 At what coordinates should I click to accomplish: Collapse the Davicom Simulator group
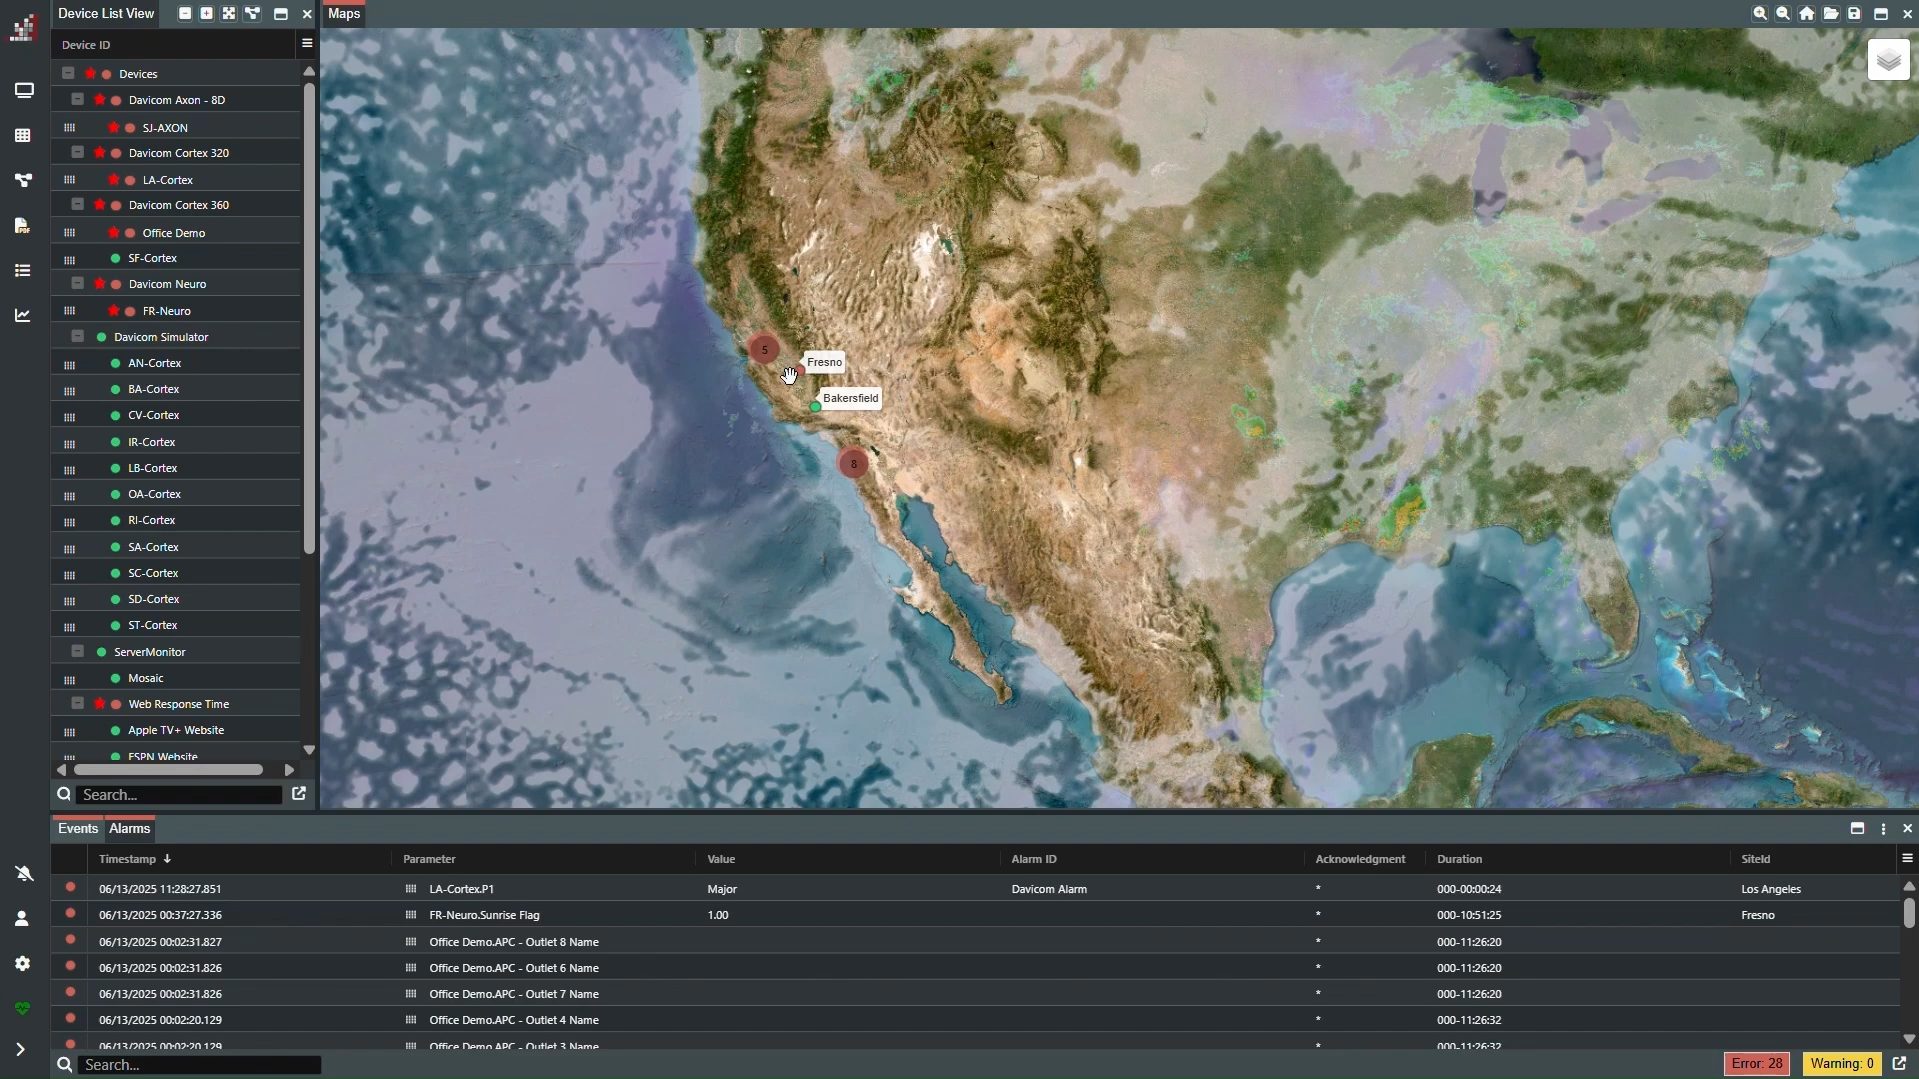click(x=78, y=337)
